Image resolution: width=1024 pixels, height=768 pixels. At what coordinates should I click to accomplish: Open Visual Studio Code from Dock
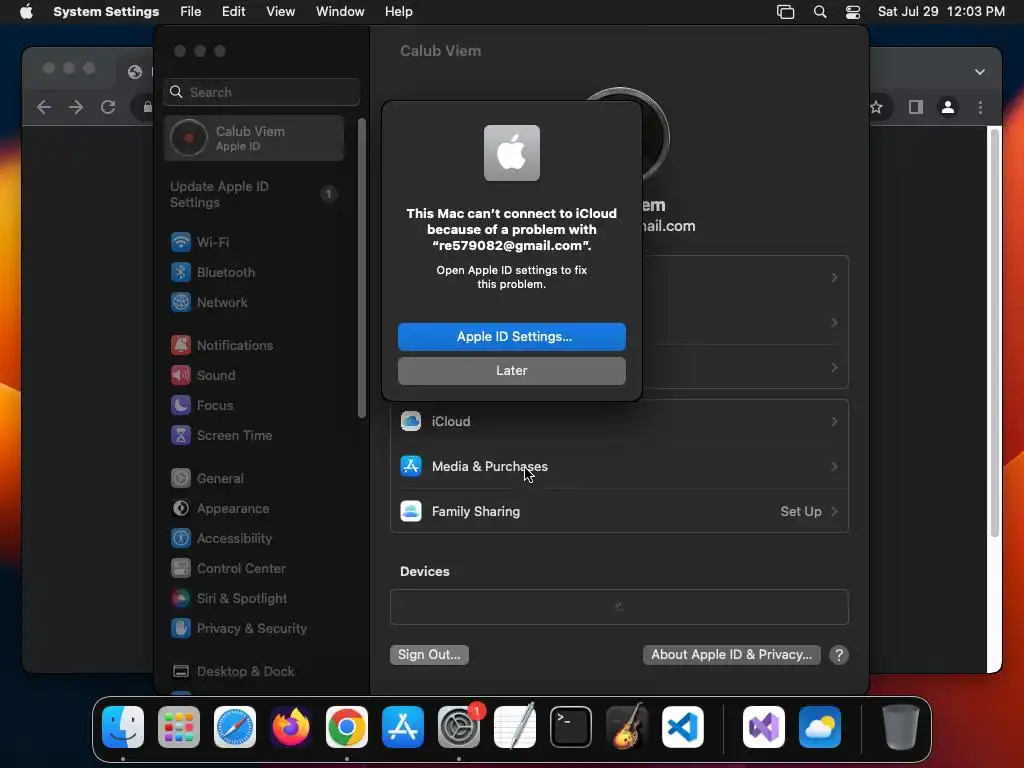pyautogui.click(x=682, y=727)
